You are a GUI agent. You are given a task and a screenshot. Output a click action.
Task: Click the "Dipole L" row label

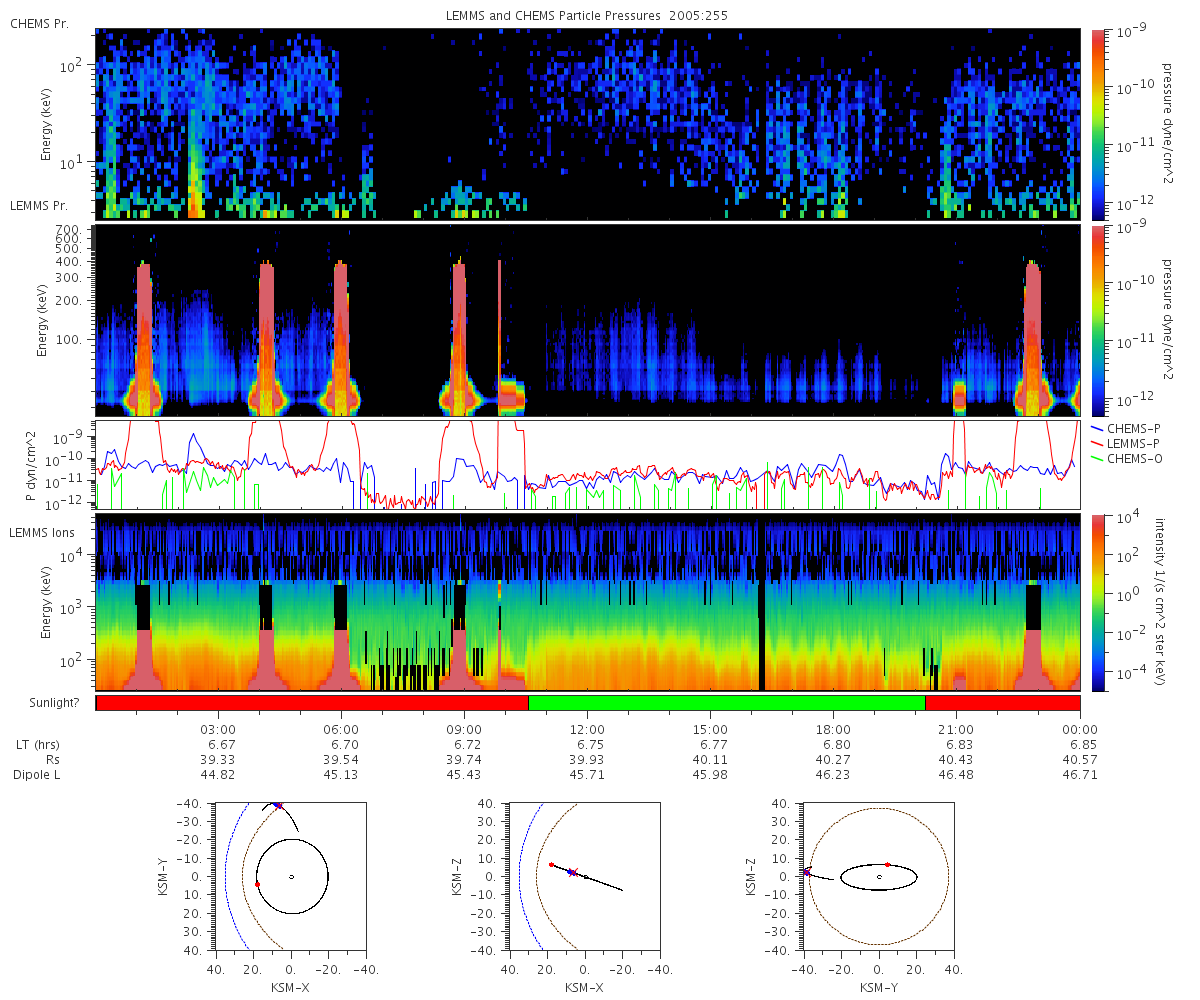point(36,775)
